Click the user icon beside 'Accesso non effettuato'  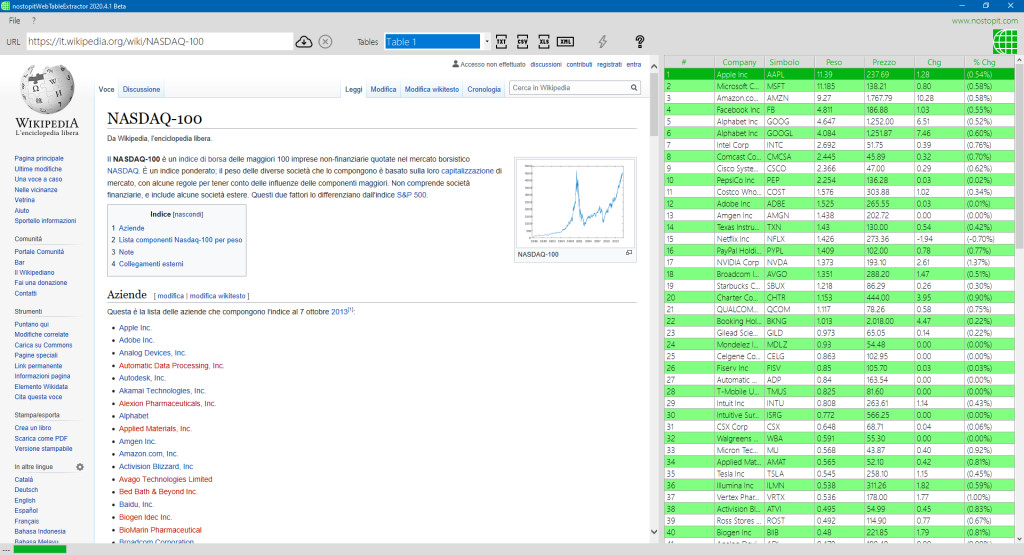455,64
